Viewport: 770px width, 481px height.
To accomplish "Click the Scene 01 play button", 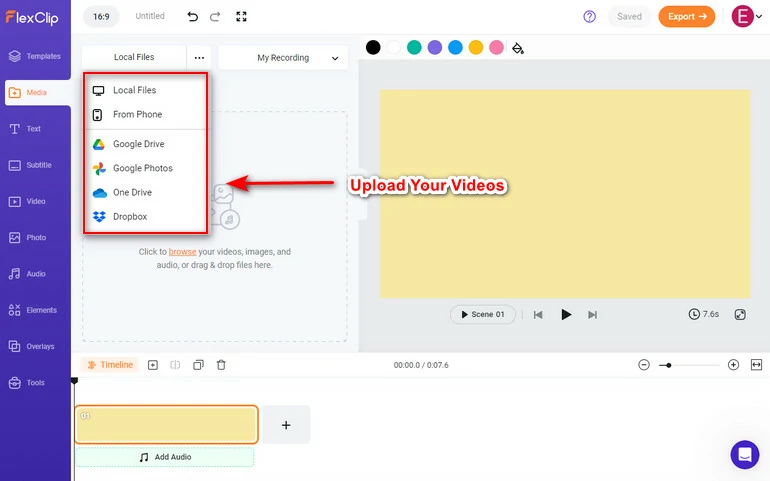I will (483, 314).
